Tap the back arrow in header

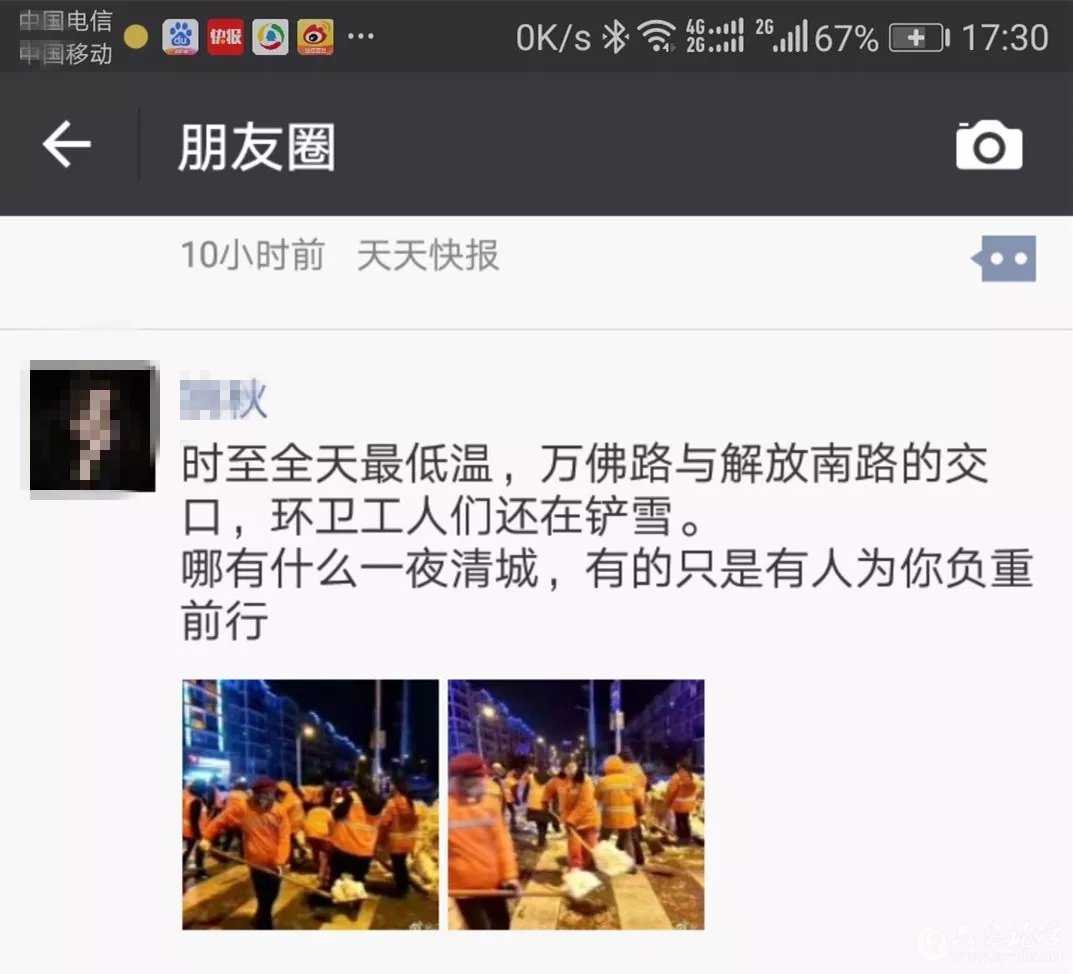coord(66,144)
